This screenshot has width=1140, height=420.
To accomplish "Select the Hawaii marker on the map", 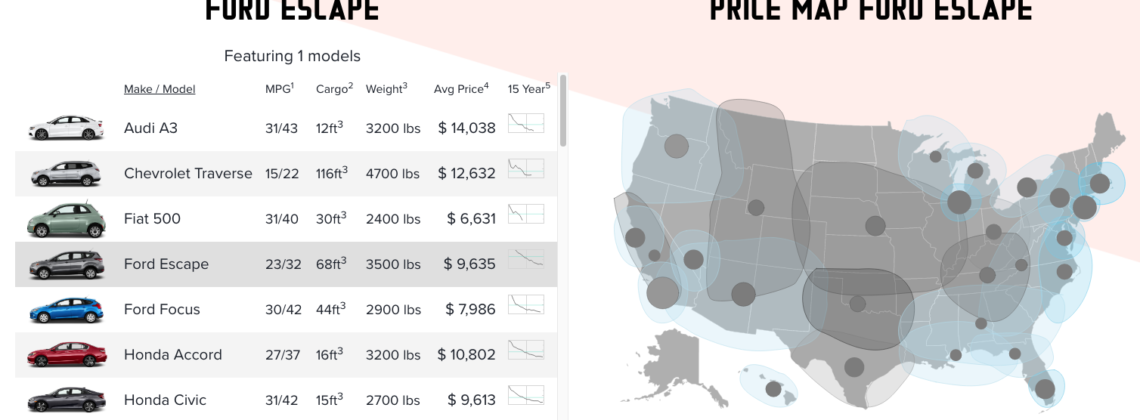I will click(774, 388).
